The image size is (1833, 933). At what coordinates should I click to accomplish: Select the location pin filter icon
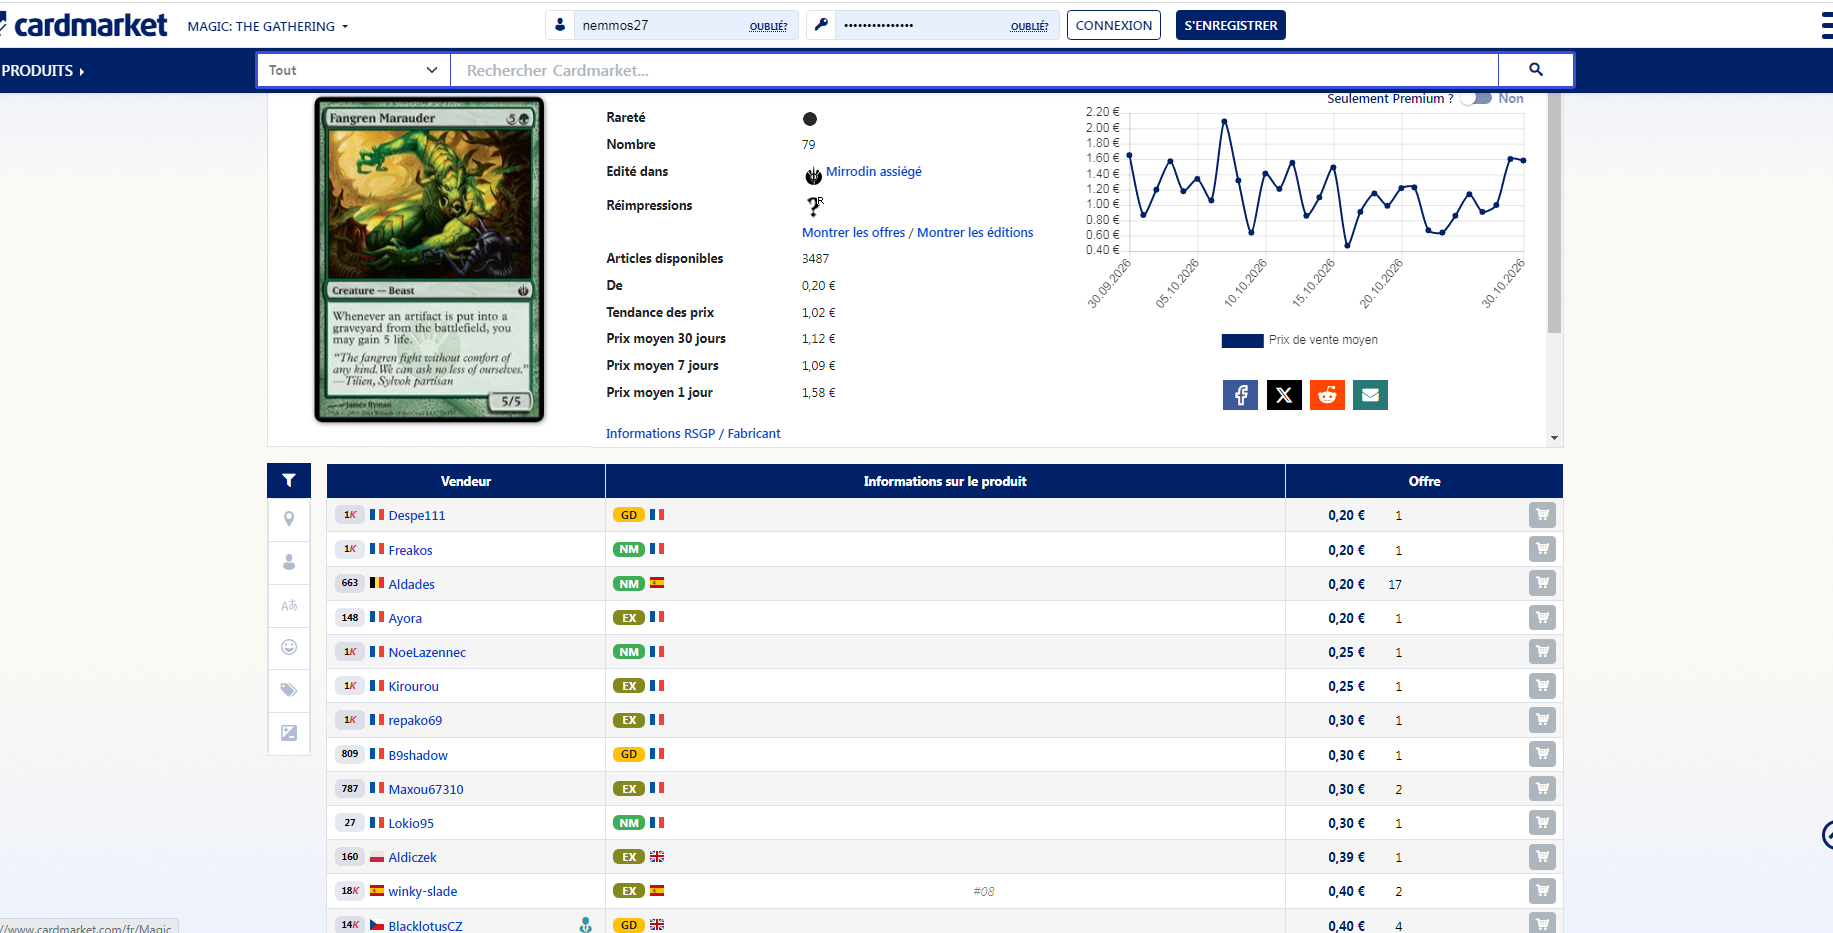[x=289, y=519]
